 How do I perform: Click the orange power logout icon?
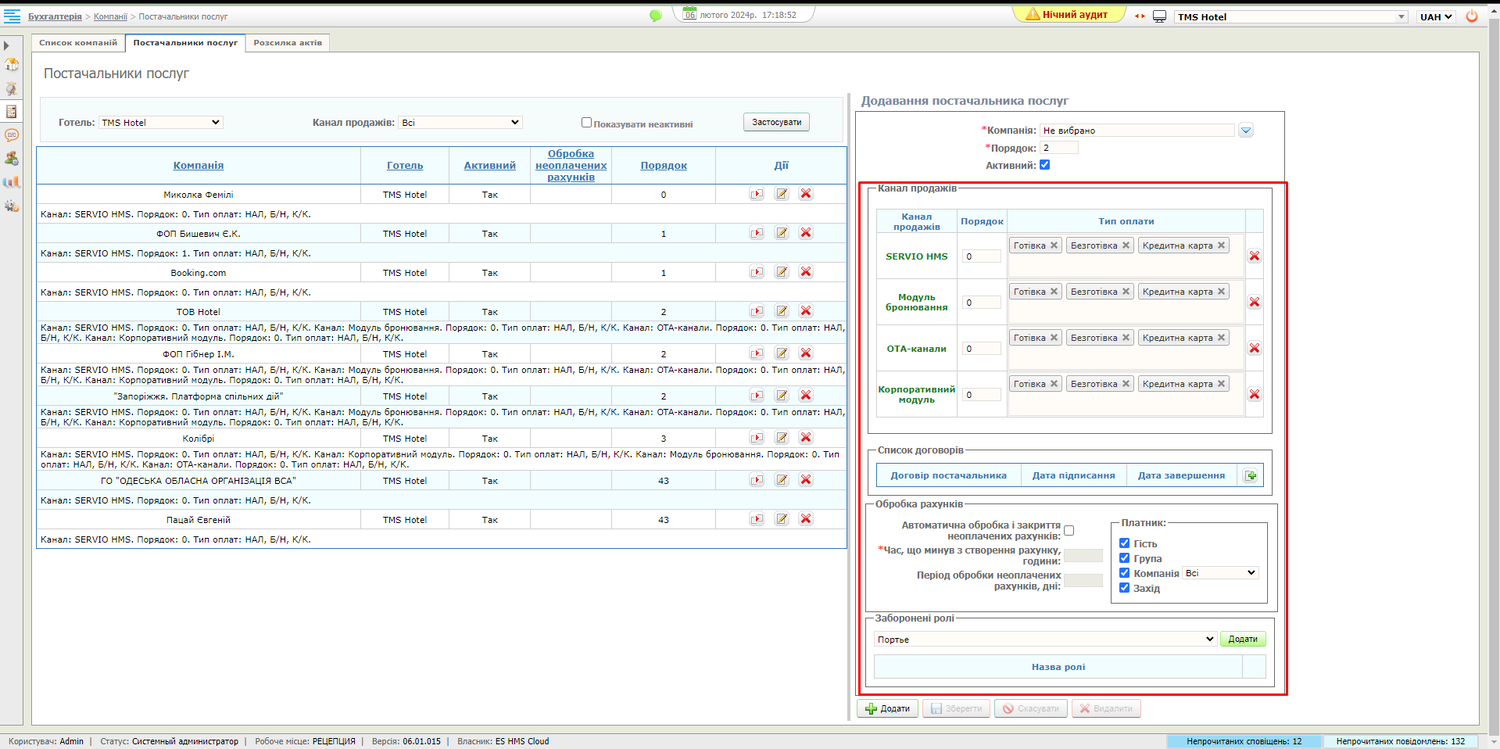[1472, 17]
